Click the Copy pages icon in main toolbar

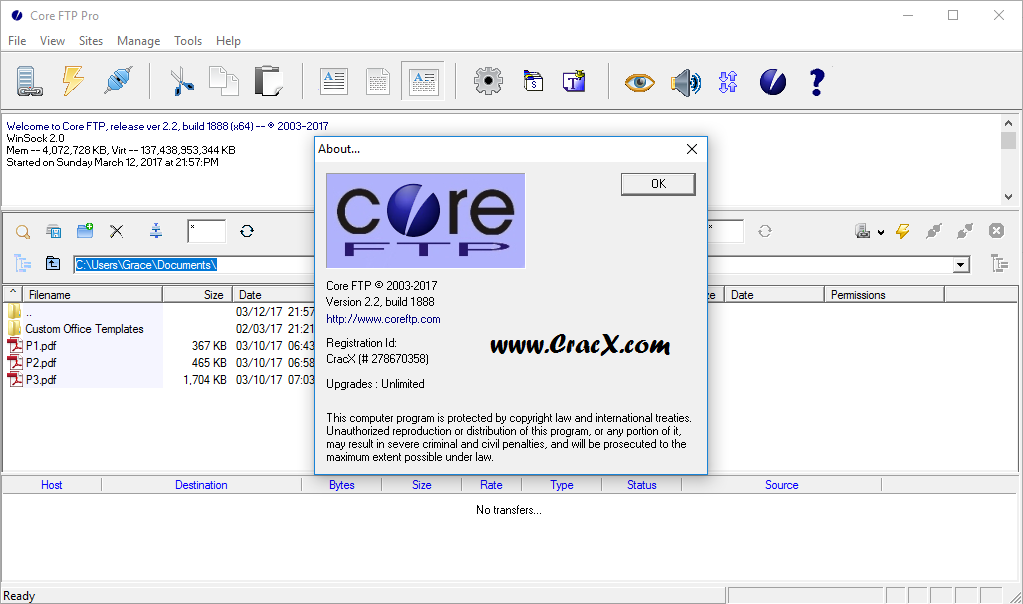(224, 82)
